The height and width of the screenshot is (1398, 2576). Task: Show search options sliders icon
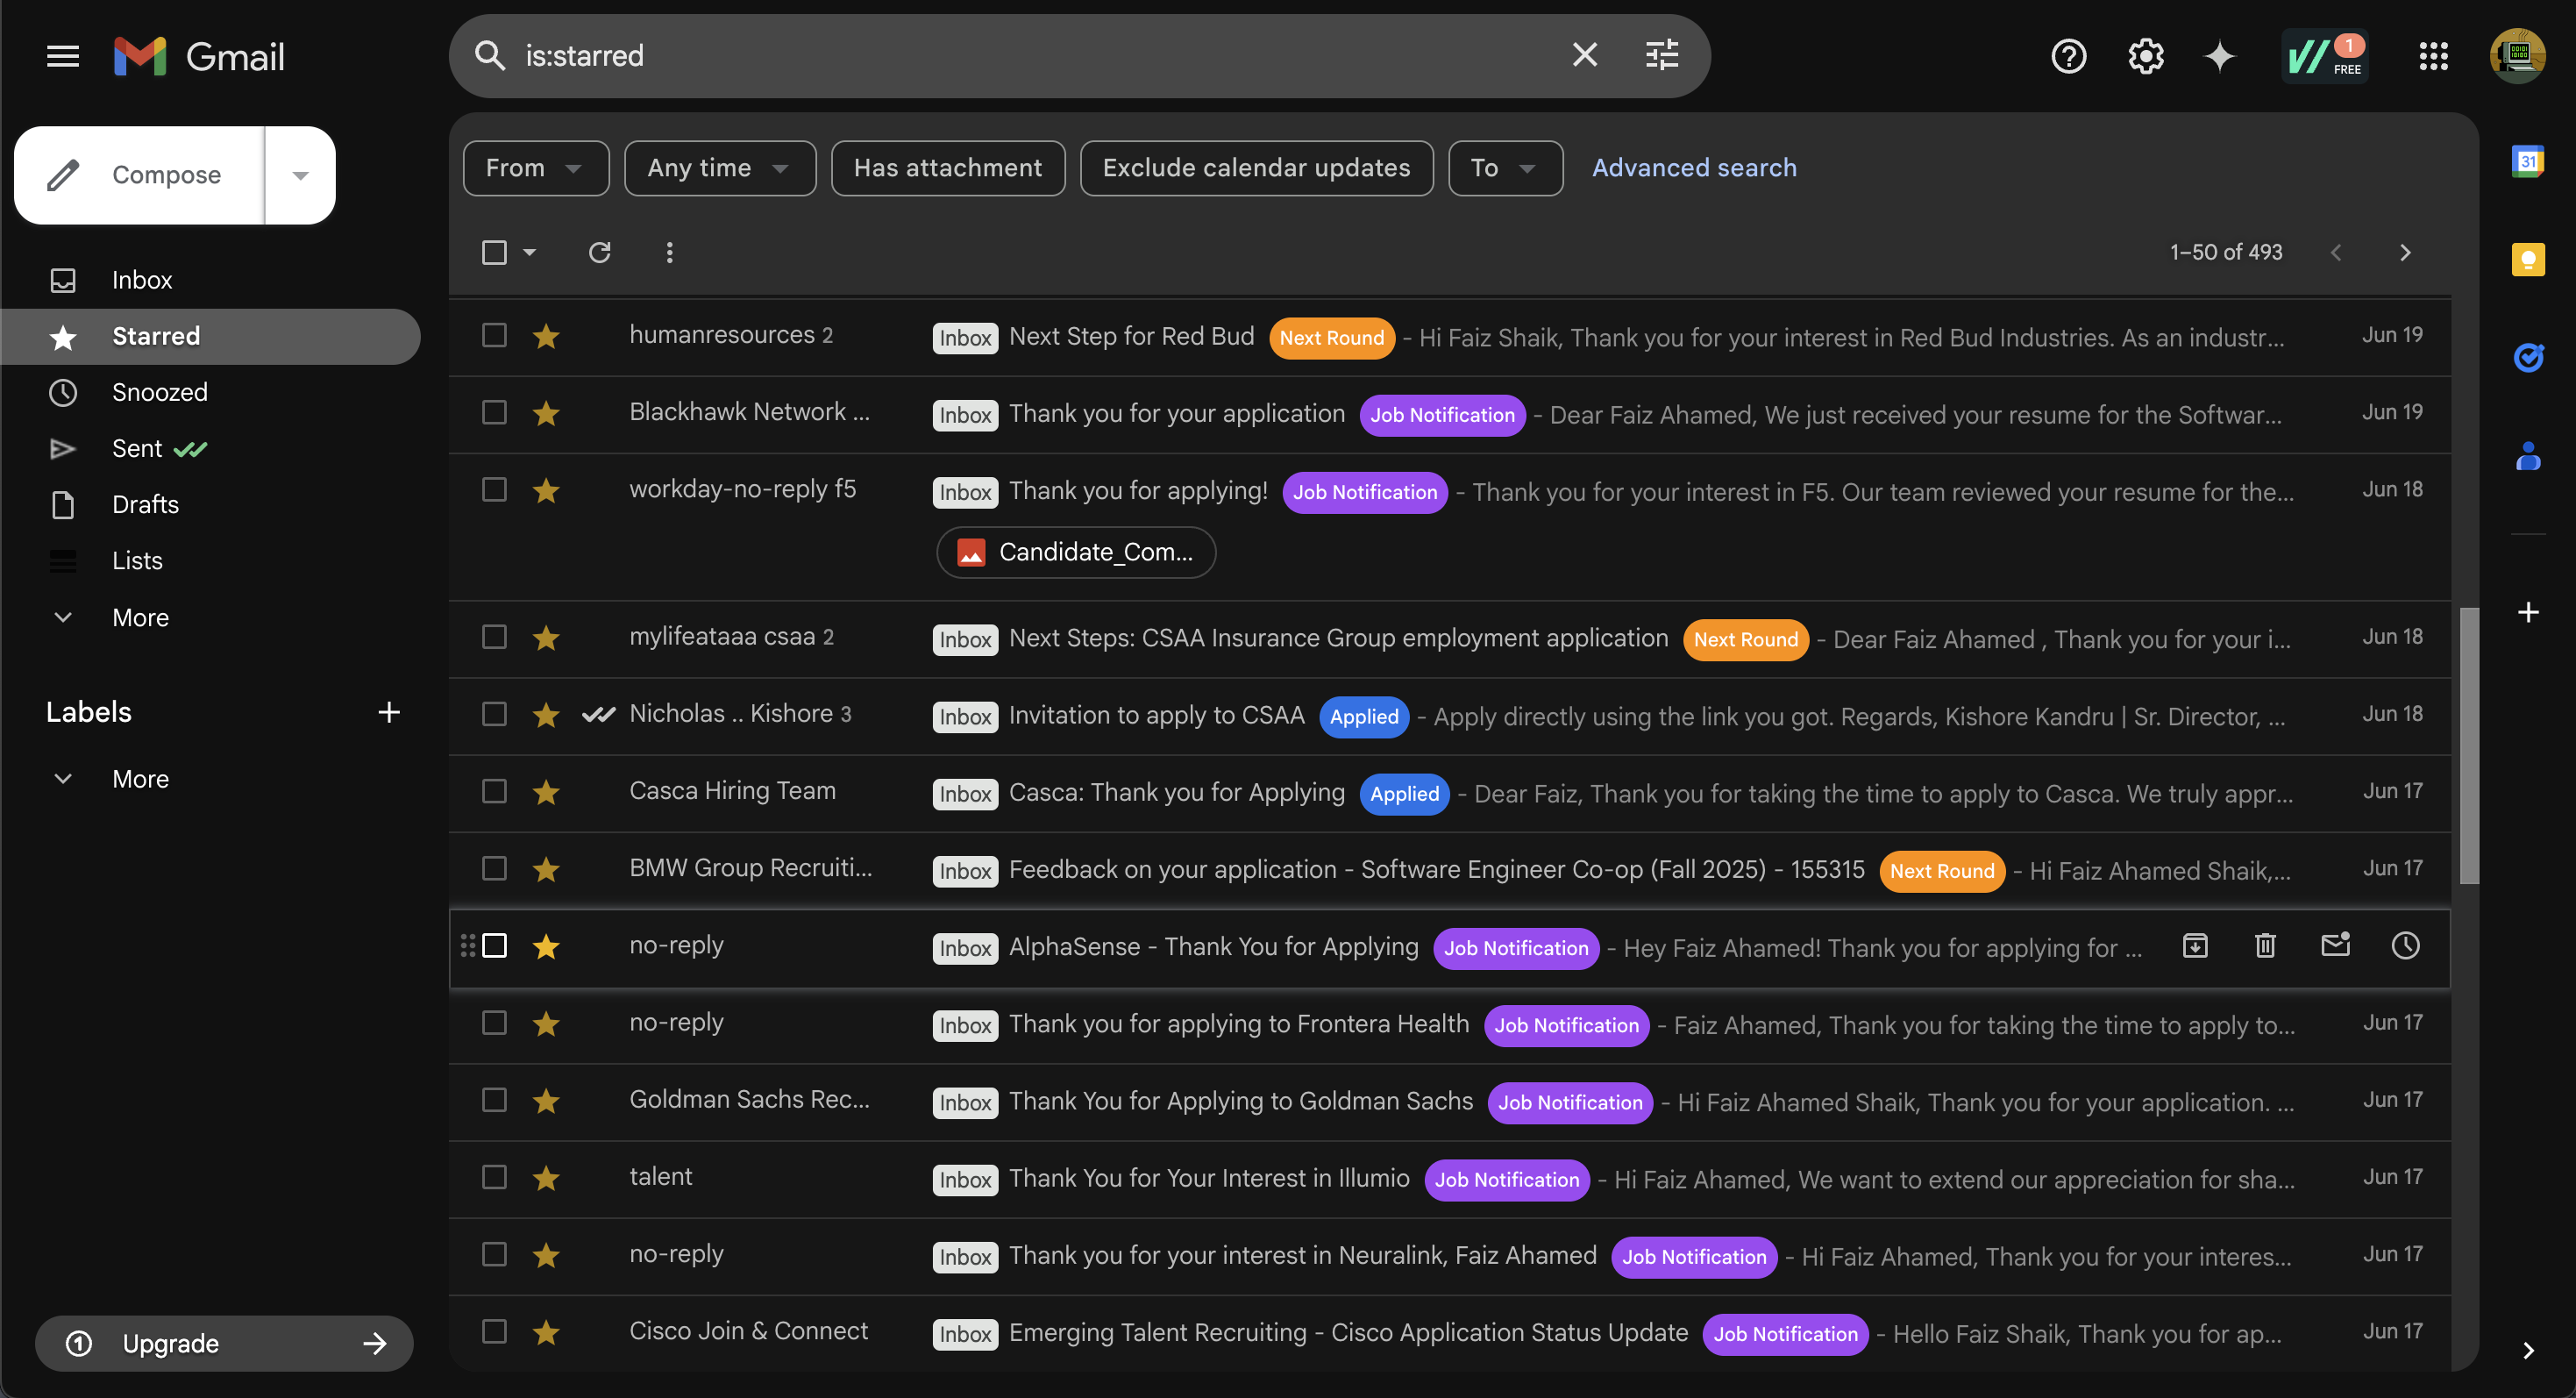1662,55
